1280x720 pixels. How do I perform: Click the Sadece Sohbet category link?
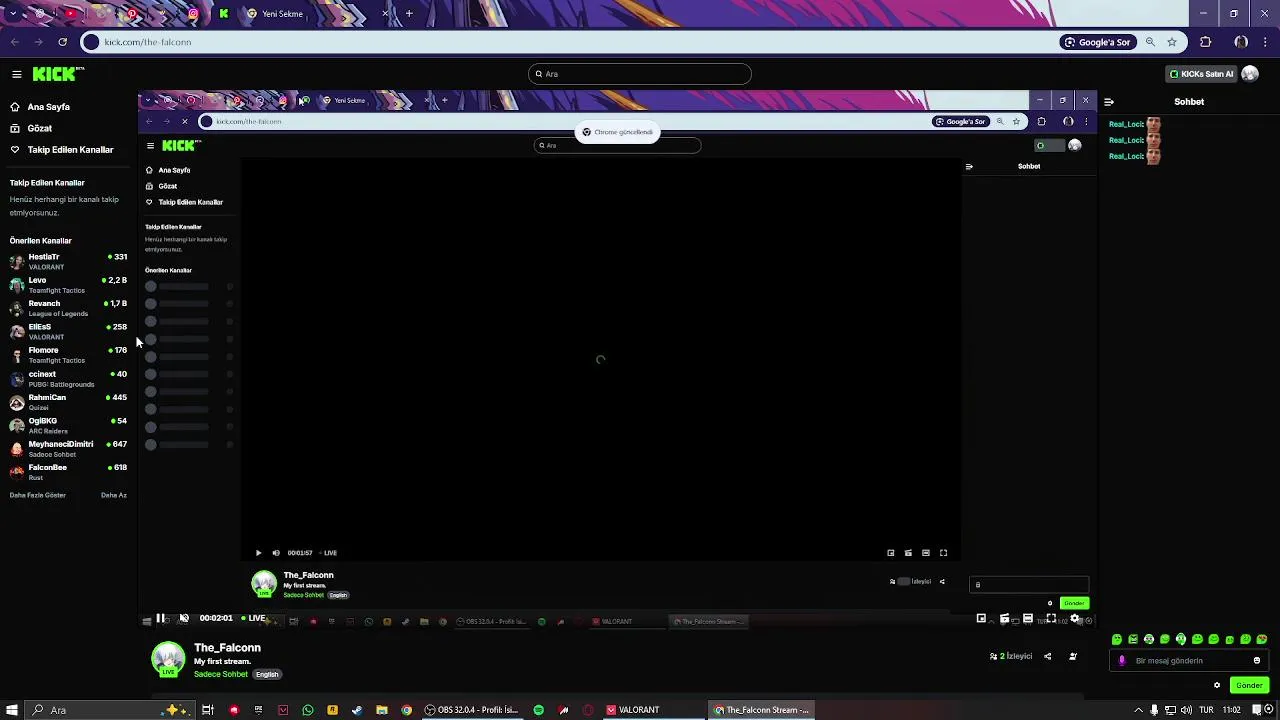221,674
